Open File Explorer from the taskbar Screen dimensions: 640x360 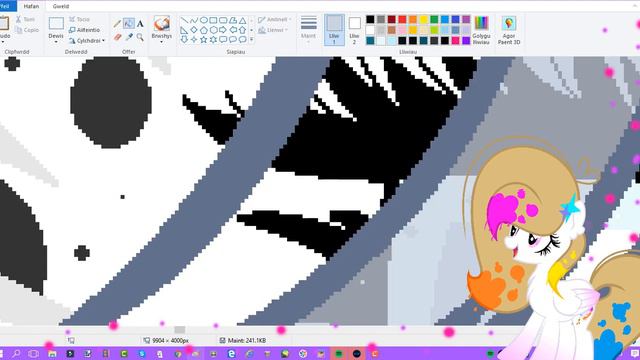[x=52, y=353]
